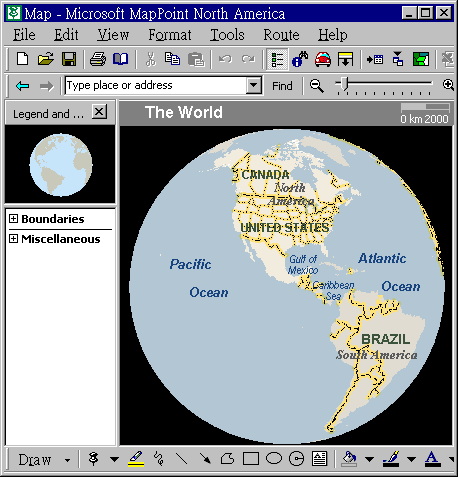
Task: Open the place or address dropdown arrow
Action: click(x=254, y=85)
